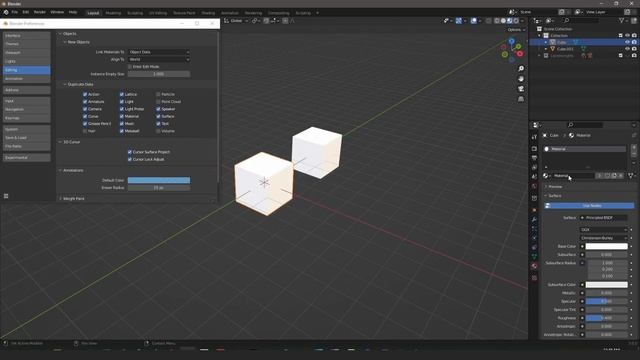Uncheck the Action duplicate data checkbox
The height and width of the screenshot is (360, 640).
tap(85, 94)
